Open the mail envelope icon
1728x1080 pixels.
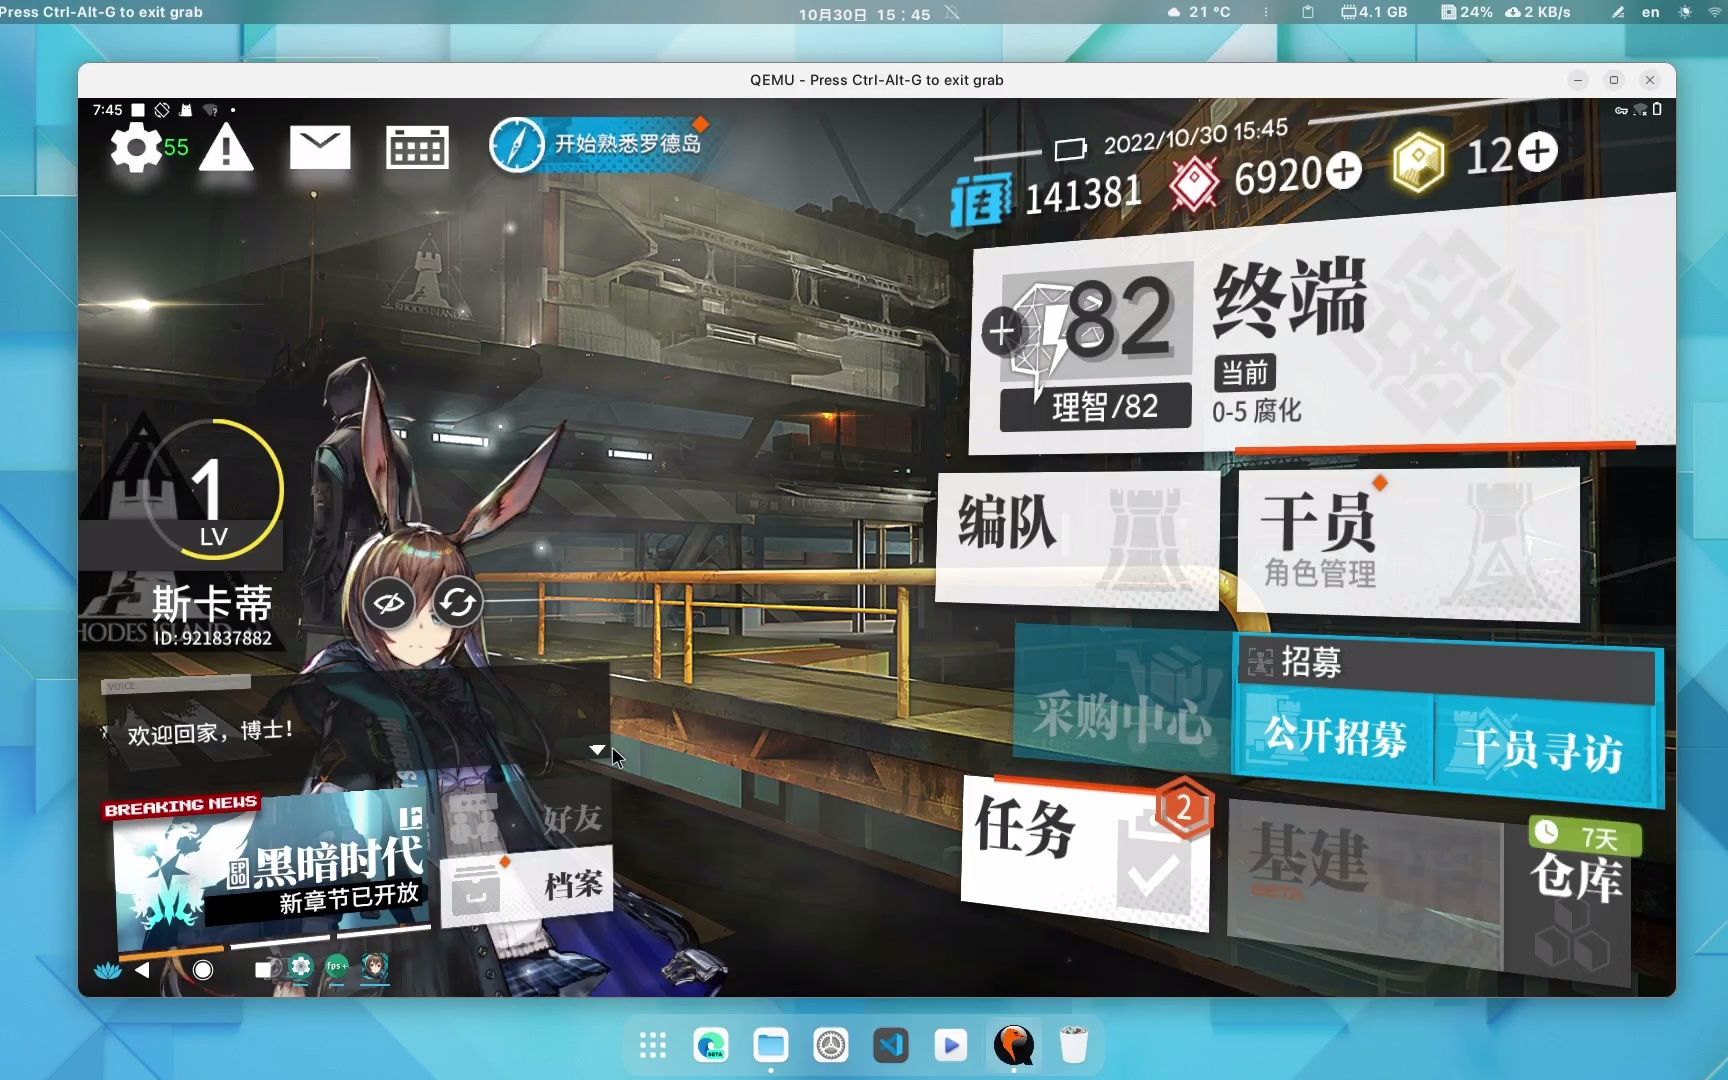tap(320, 148)
